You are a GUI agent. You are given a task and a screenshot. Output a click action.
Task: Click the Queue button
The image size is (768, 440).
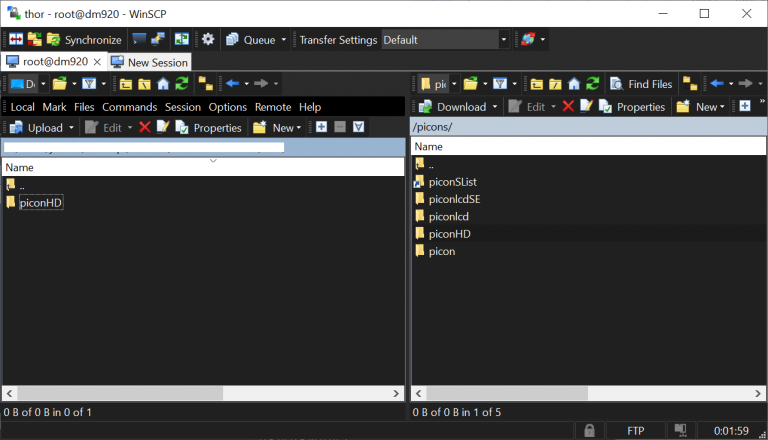pyautogui.click(x=251, y=40)
